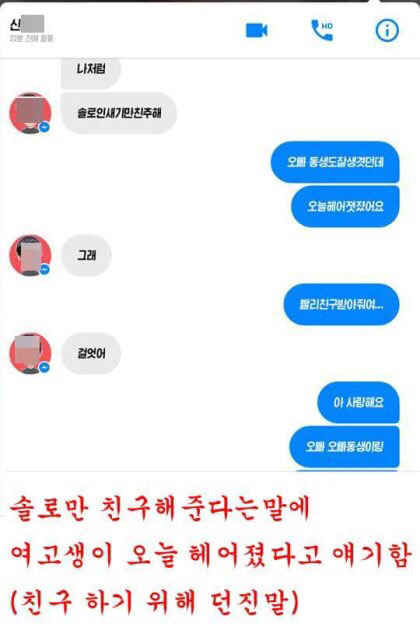Select the 아 사랑해요 blue bubble
420x630 pixels.
(x=359, y=402)
